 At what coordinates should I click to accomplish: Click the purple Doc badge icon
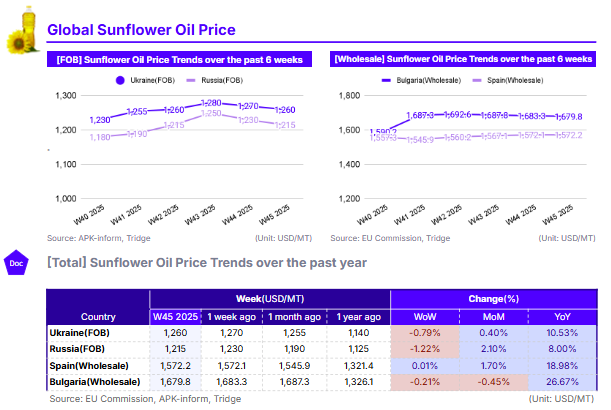point(16,263)
